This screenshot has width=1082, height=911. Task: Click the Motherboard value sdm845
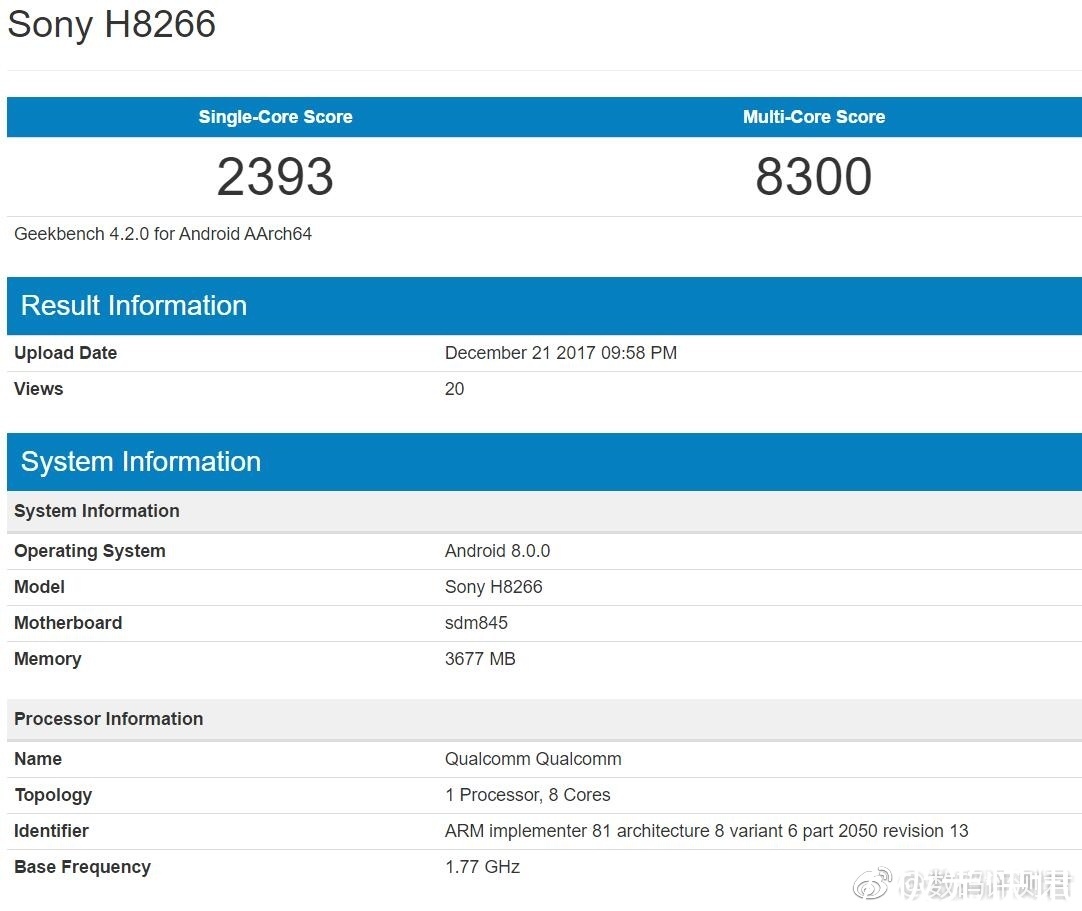click(476, 622)
